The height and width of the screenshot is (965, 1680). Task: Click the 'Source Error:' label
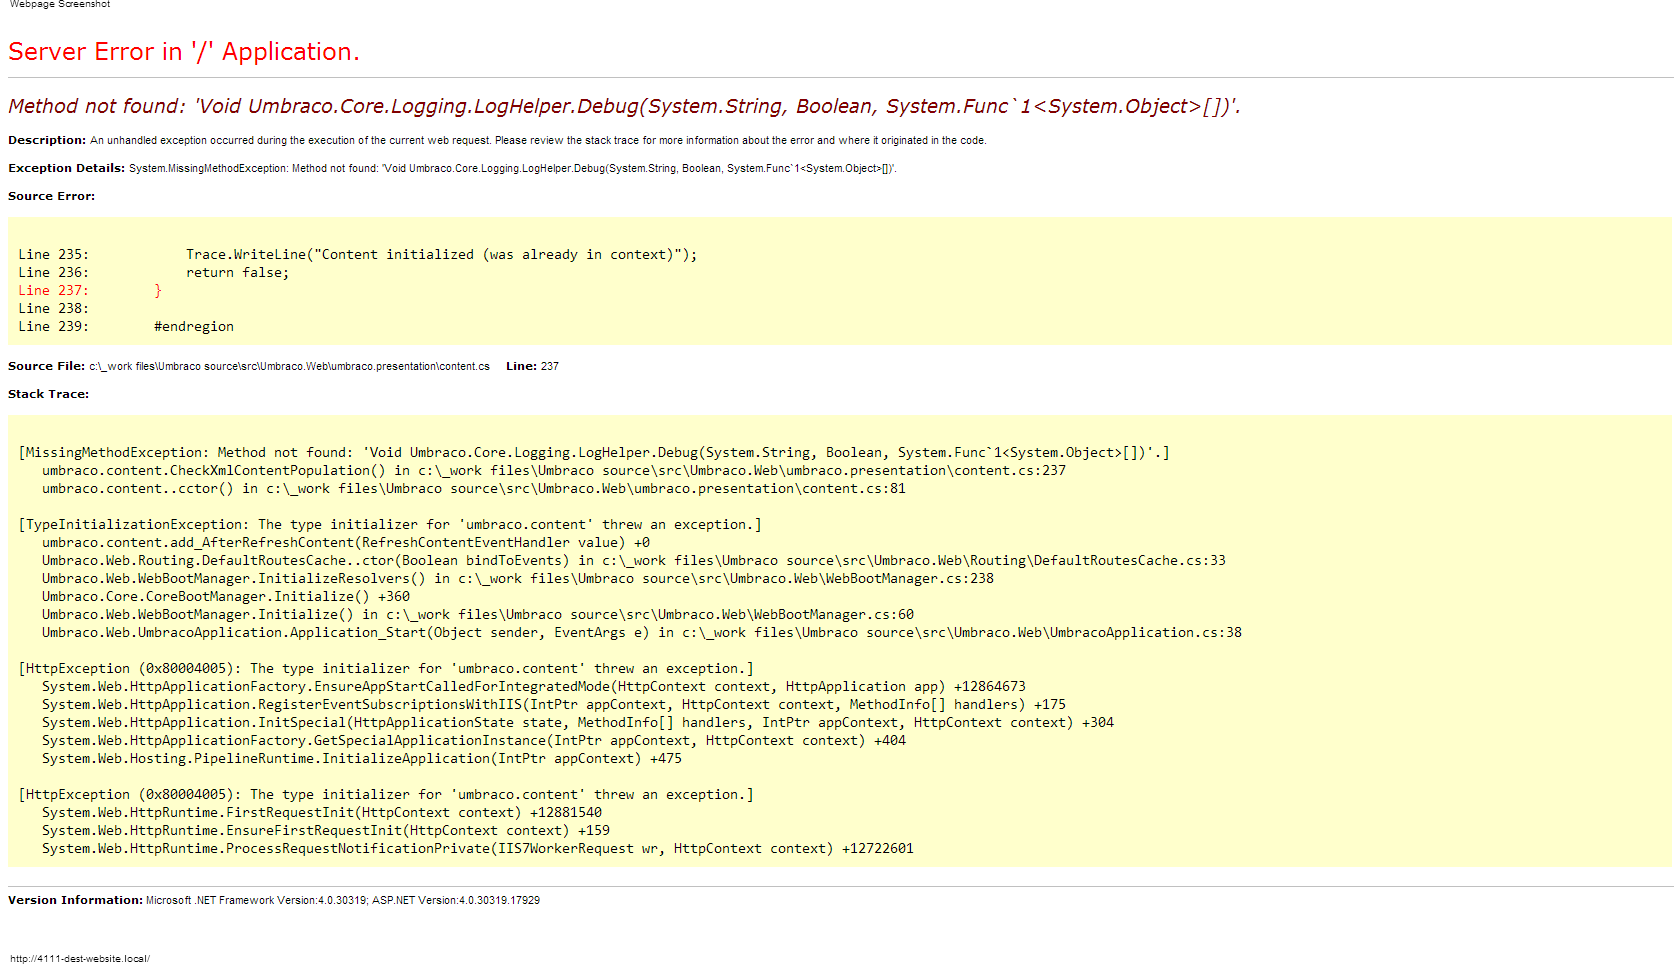click(x=51, y=197)
